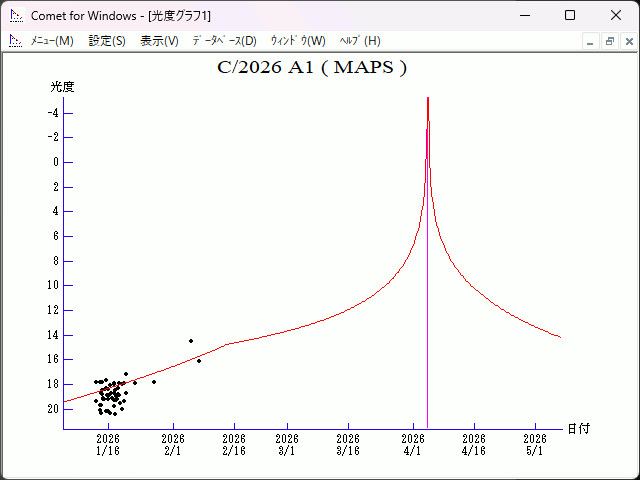The width and height of the screenshot is (640, 480).
Task: Click the Comet for Windows title bar icon
Action: [16, 16]
